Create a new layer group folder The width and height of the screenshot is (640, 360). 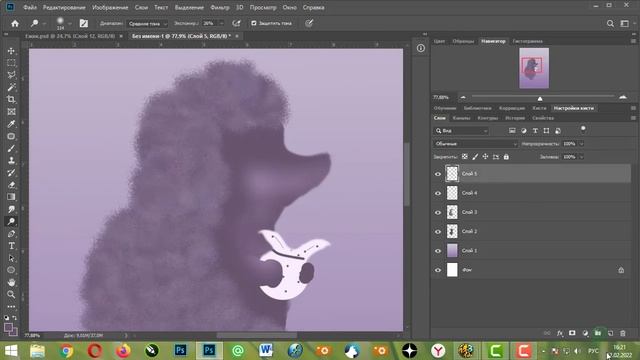tap(598, 333)
